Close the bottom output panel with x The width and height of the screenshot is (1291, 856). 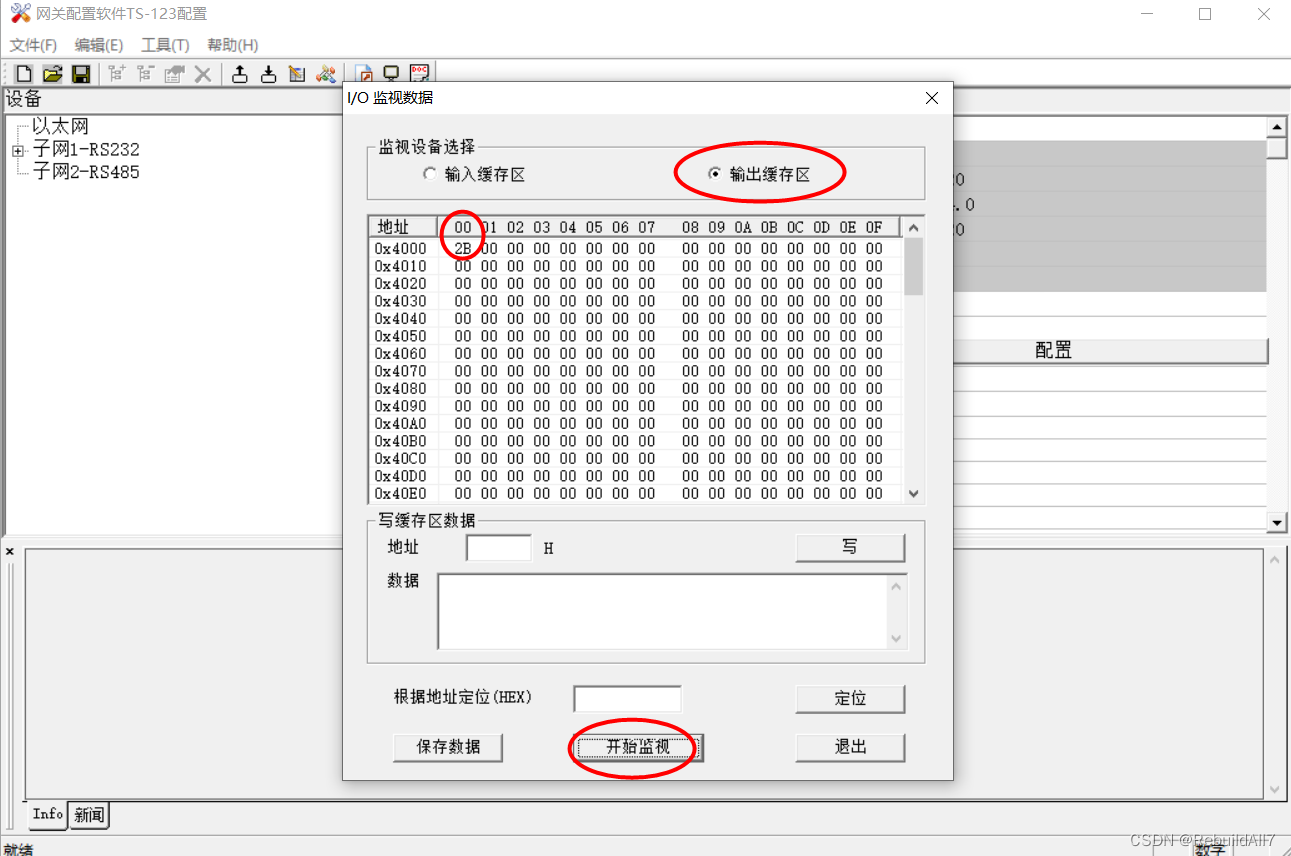(10, 551)
